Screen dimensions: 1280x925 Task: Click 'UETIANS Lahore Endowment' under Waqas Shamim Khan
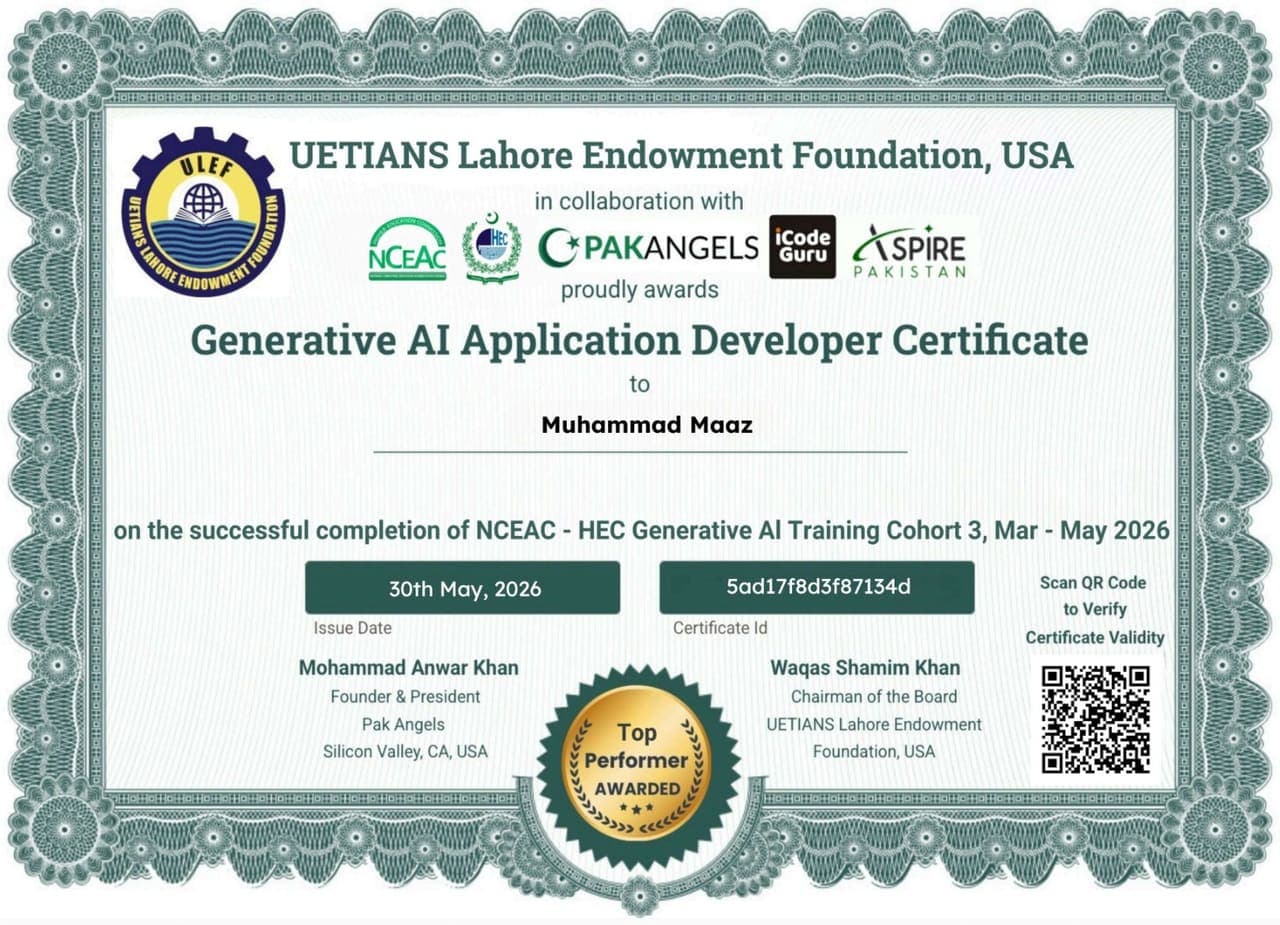coord(874,724)
